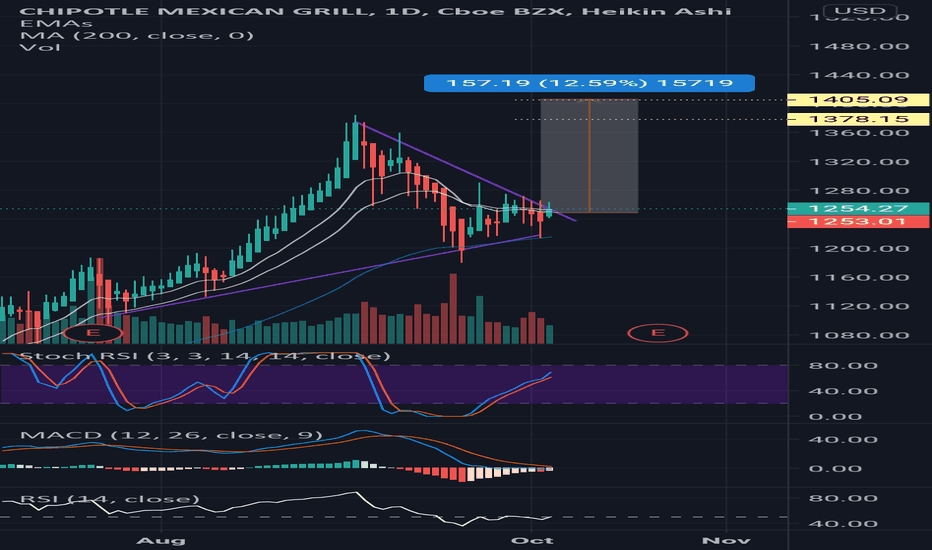
Task: Click the 1320.00 price axis label
Action: [859, 162]
